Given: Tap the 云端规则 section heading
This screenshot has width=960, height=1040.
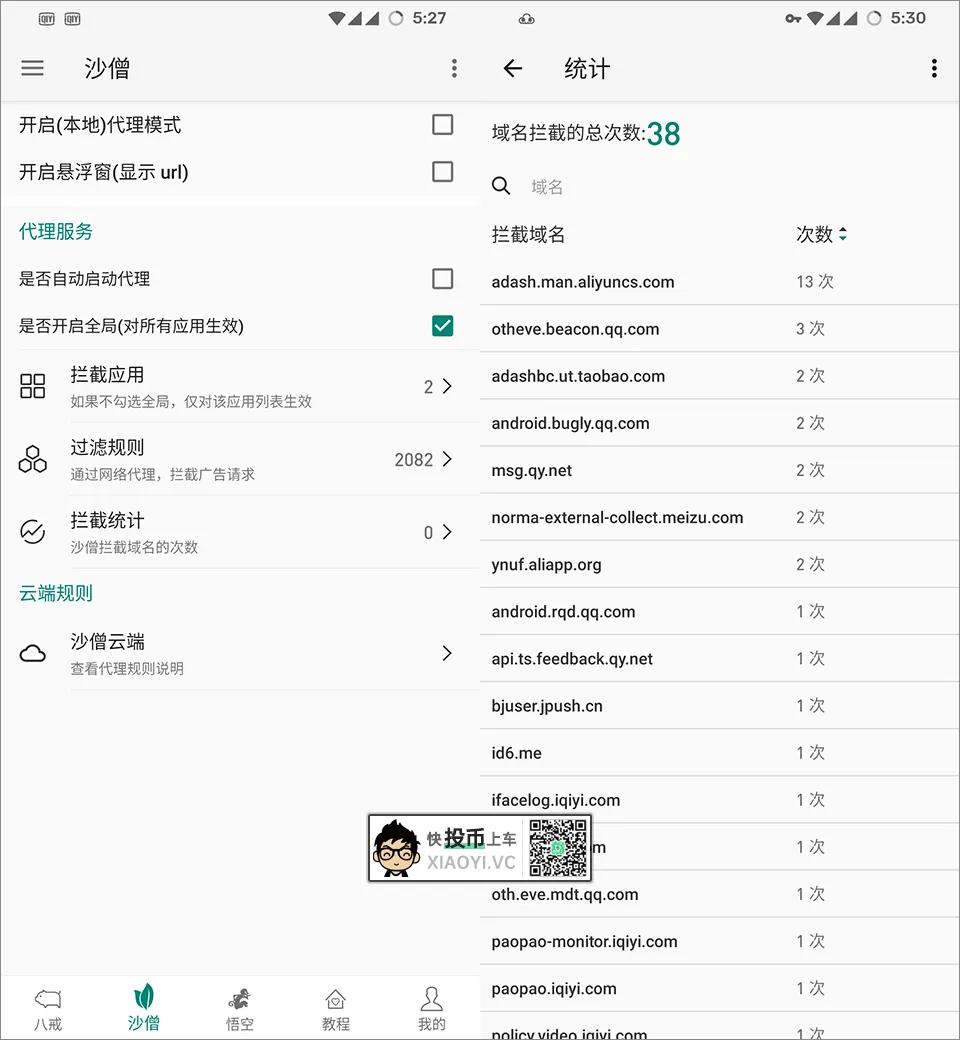Looking at the screenshot, I should (56, 593).
